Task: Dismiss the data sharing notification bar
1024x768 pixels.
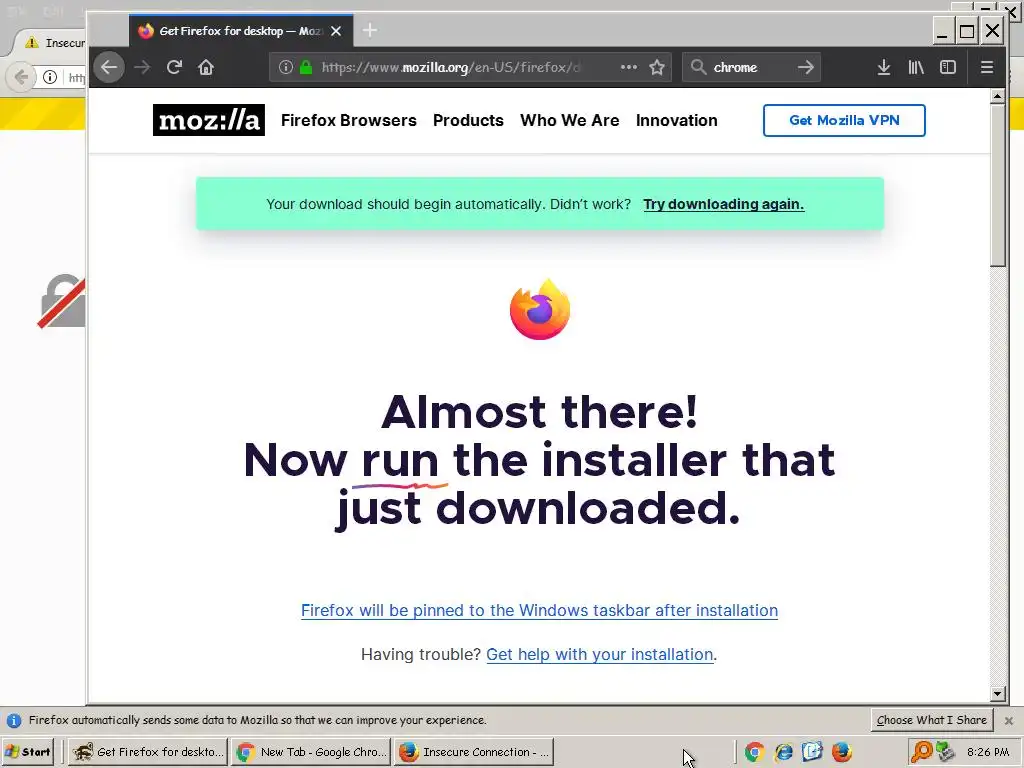Action: click(1008, 720)
